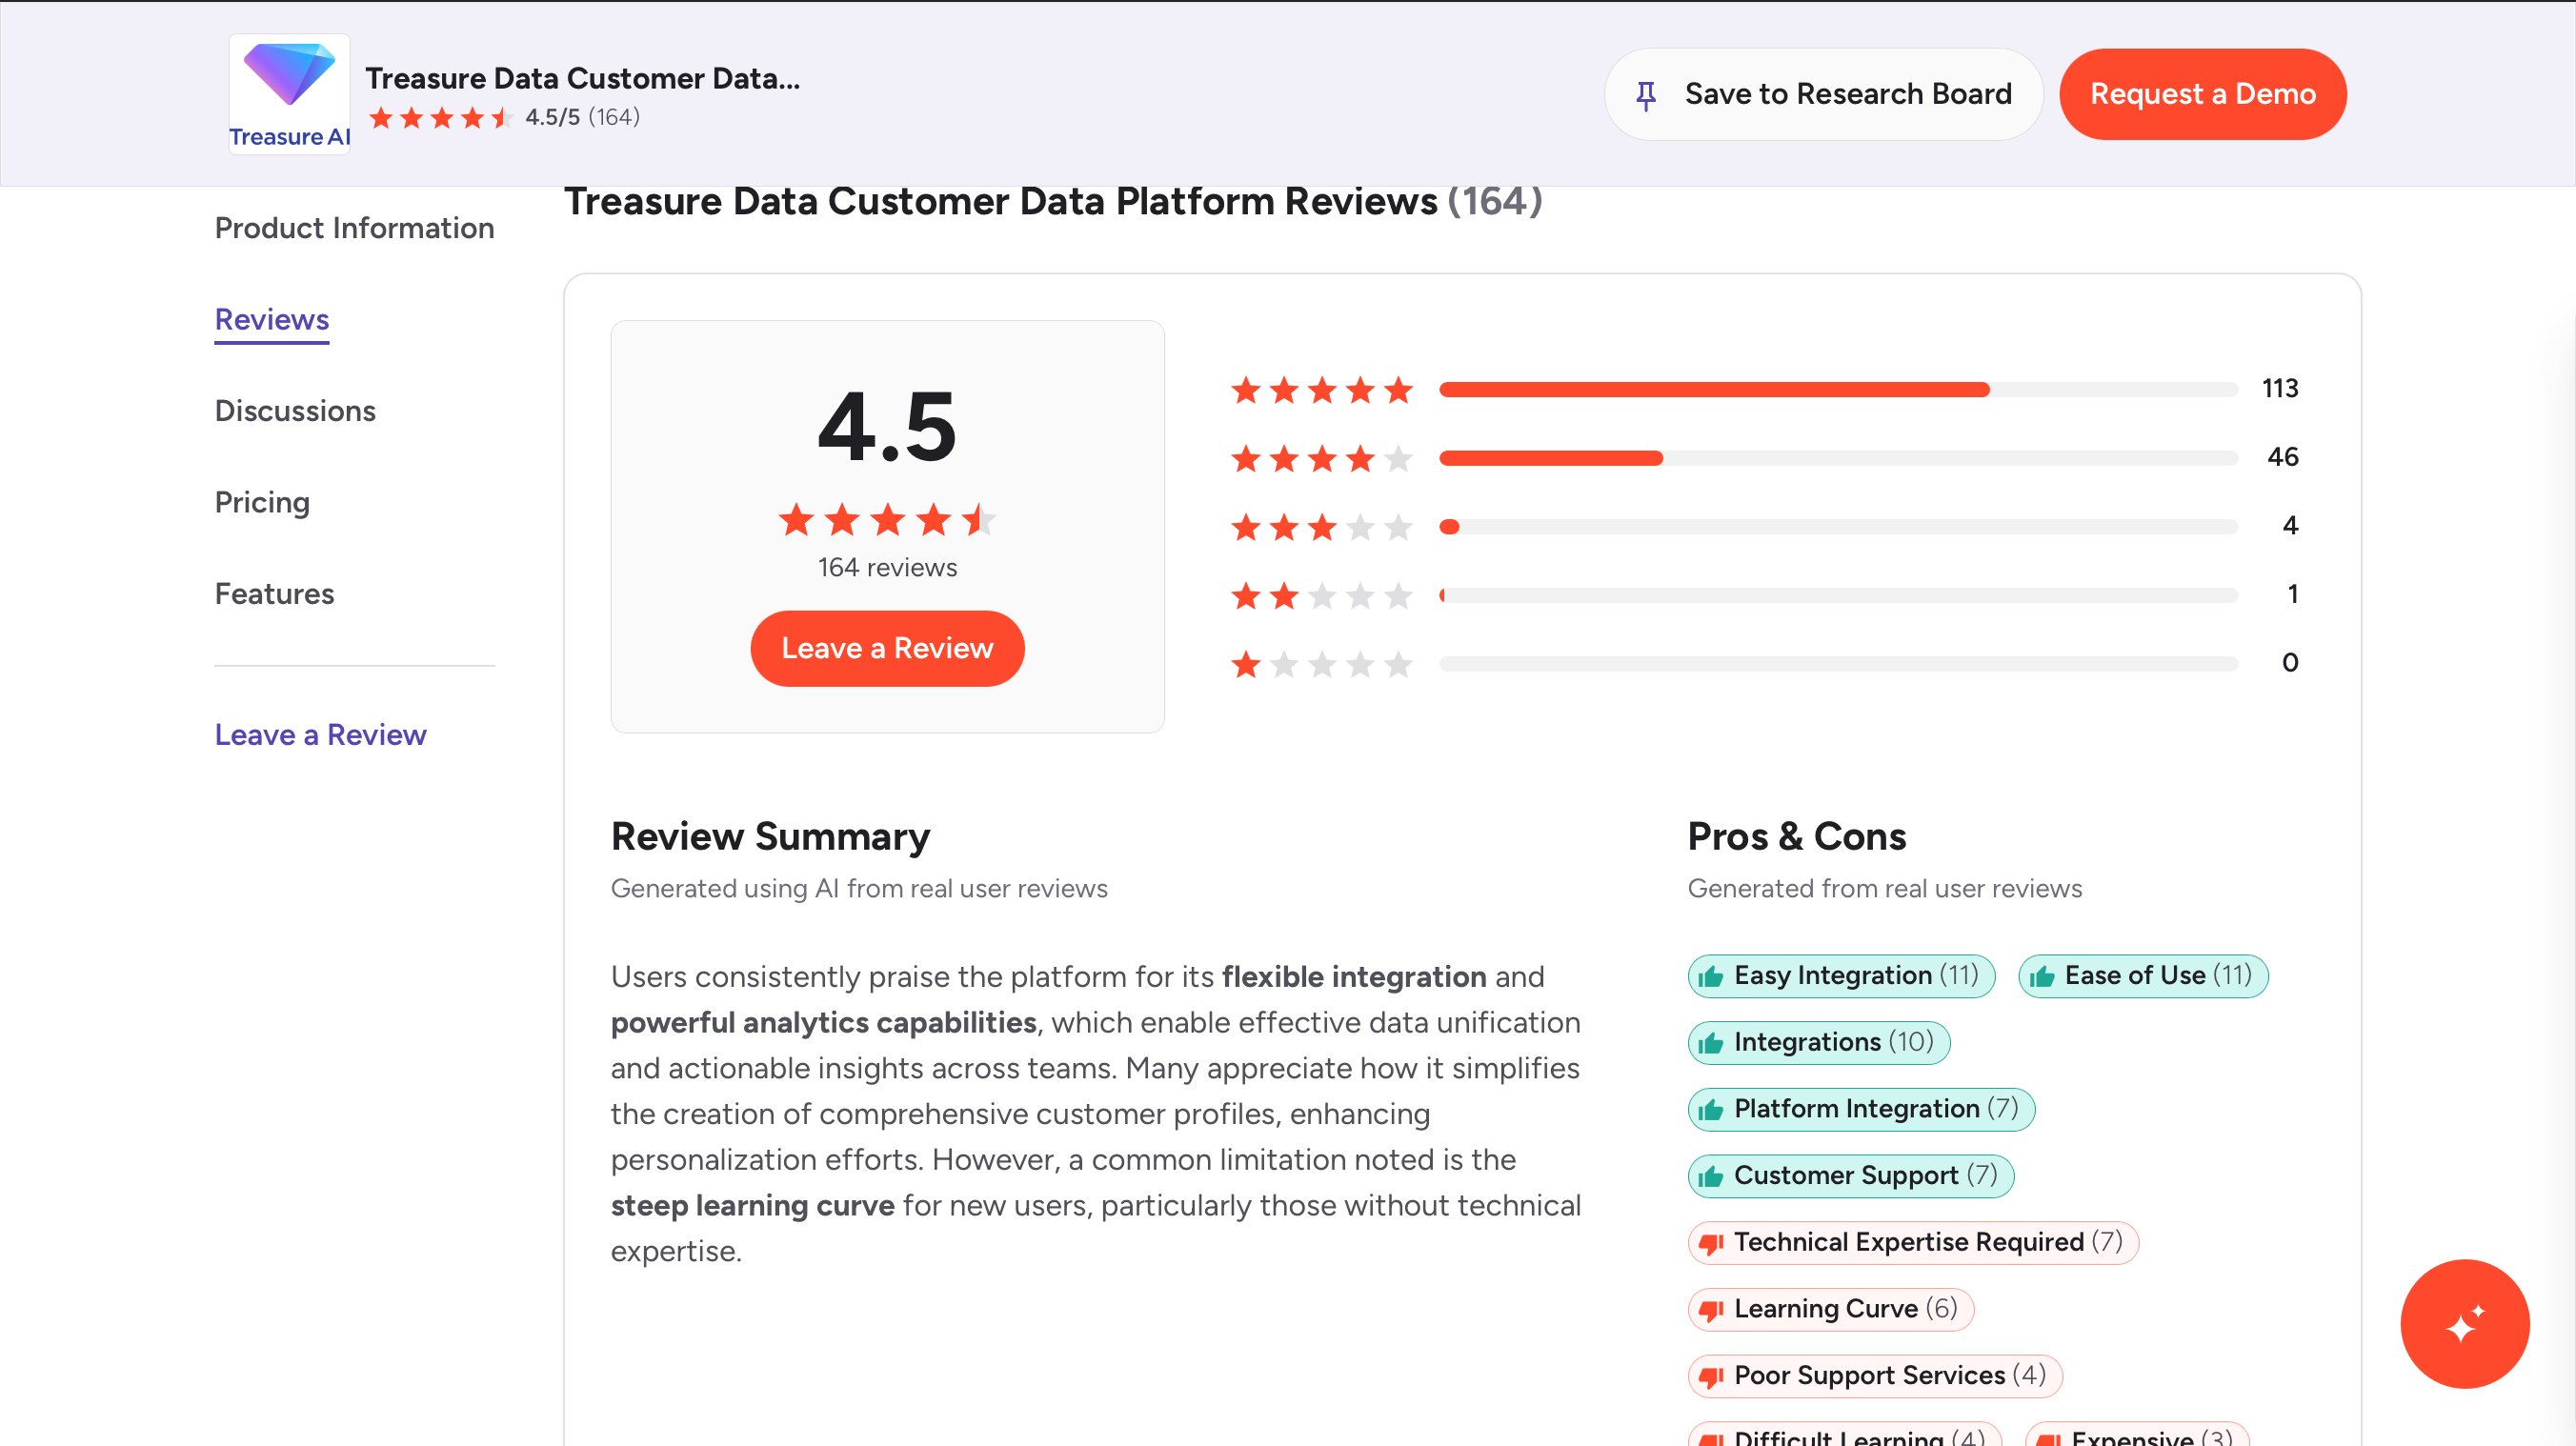Filter reviews by five-star rating row
The height and width of the screenshot is (1446, 2576).
coord(1764,389)
